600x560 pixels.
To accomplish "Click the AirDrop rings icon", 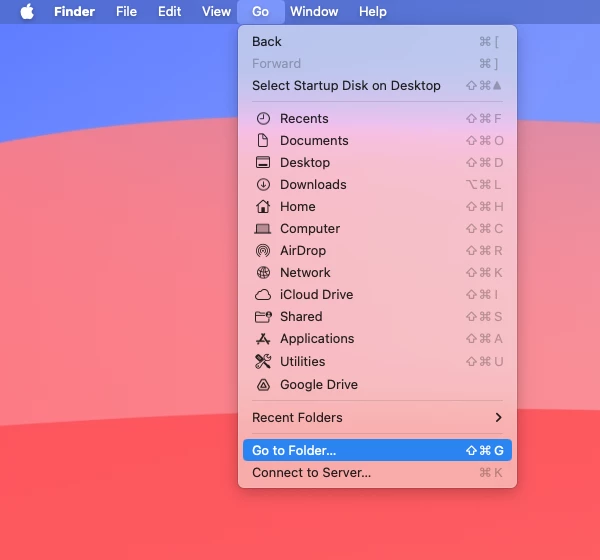I will pyautogui.click(x=263, y=251).
